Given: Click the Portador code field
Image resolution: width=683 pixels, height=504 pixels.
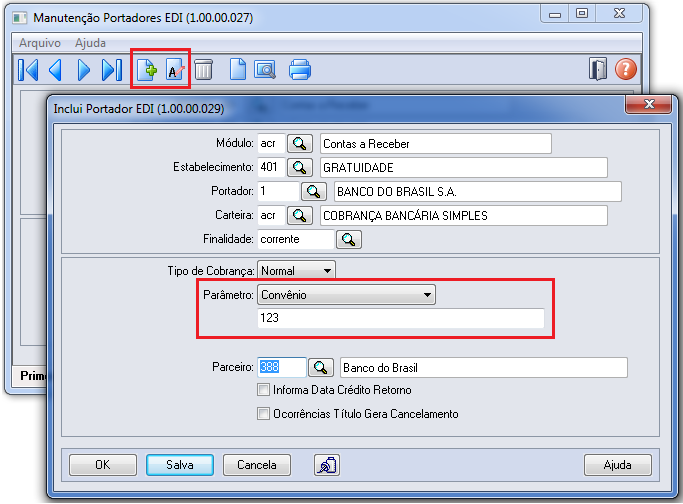Looking at the screenshot, I should pos(278,191).
